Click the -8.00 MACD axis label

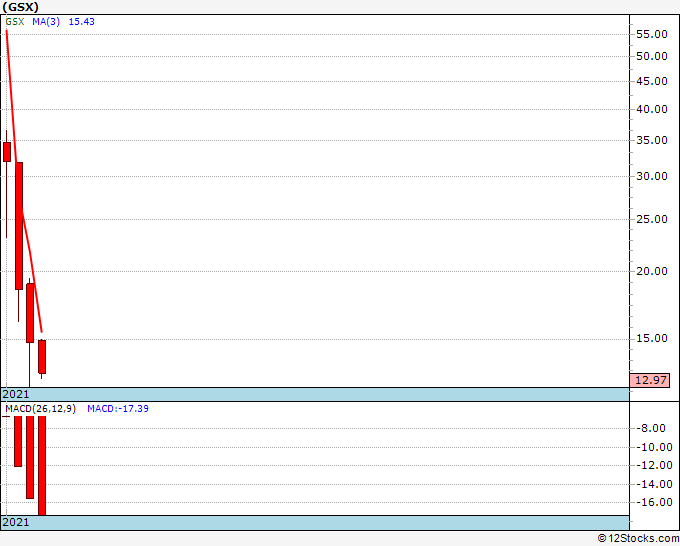[x=651, y=428]
